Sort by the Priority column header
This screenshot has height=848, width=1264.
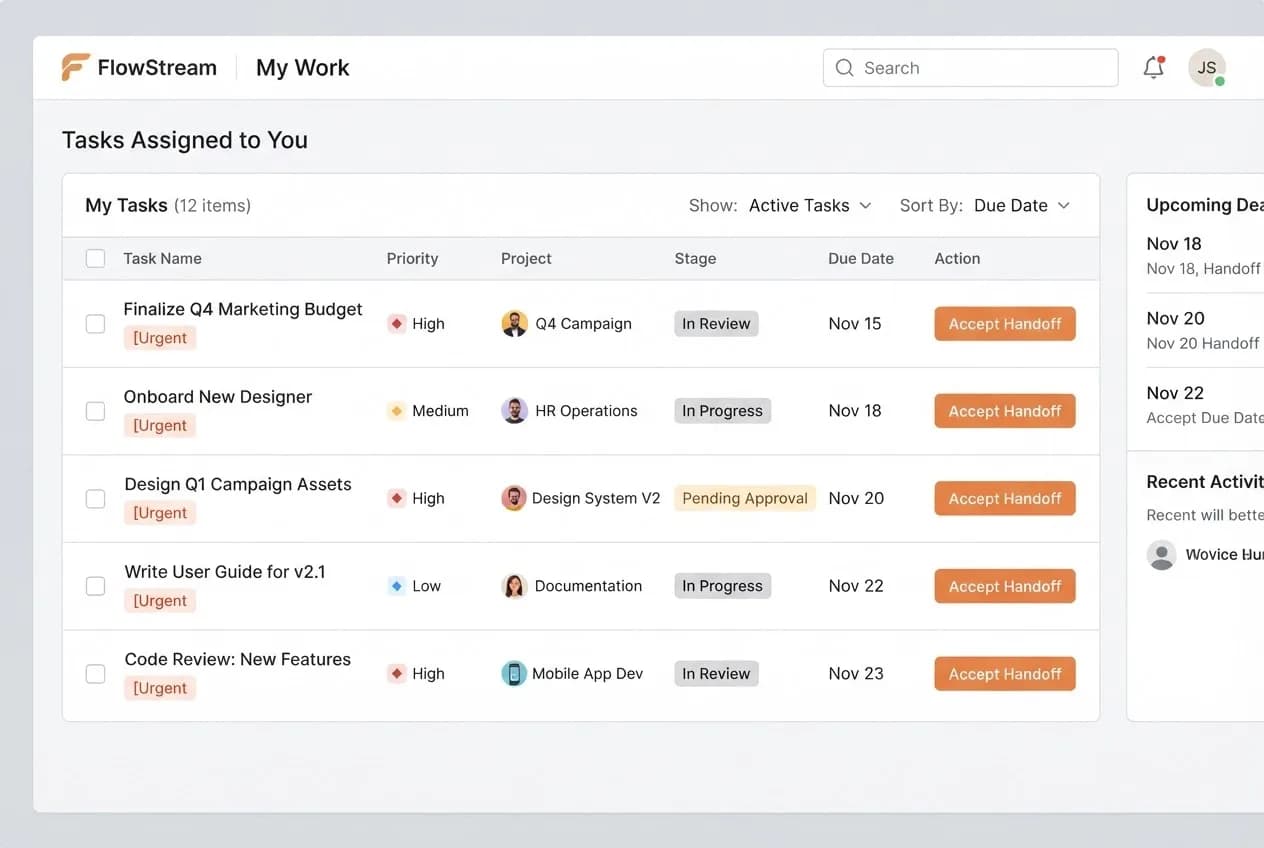[412, 258]
